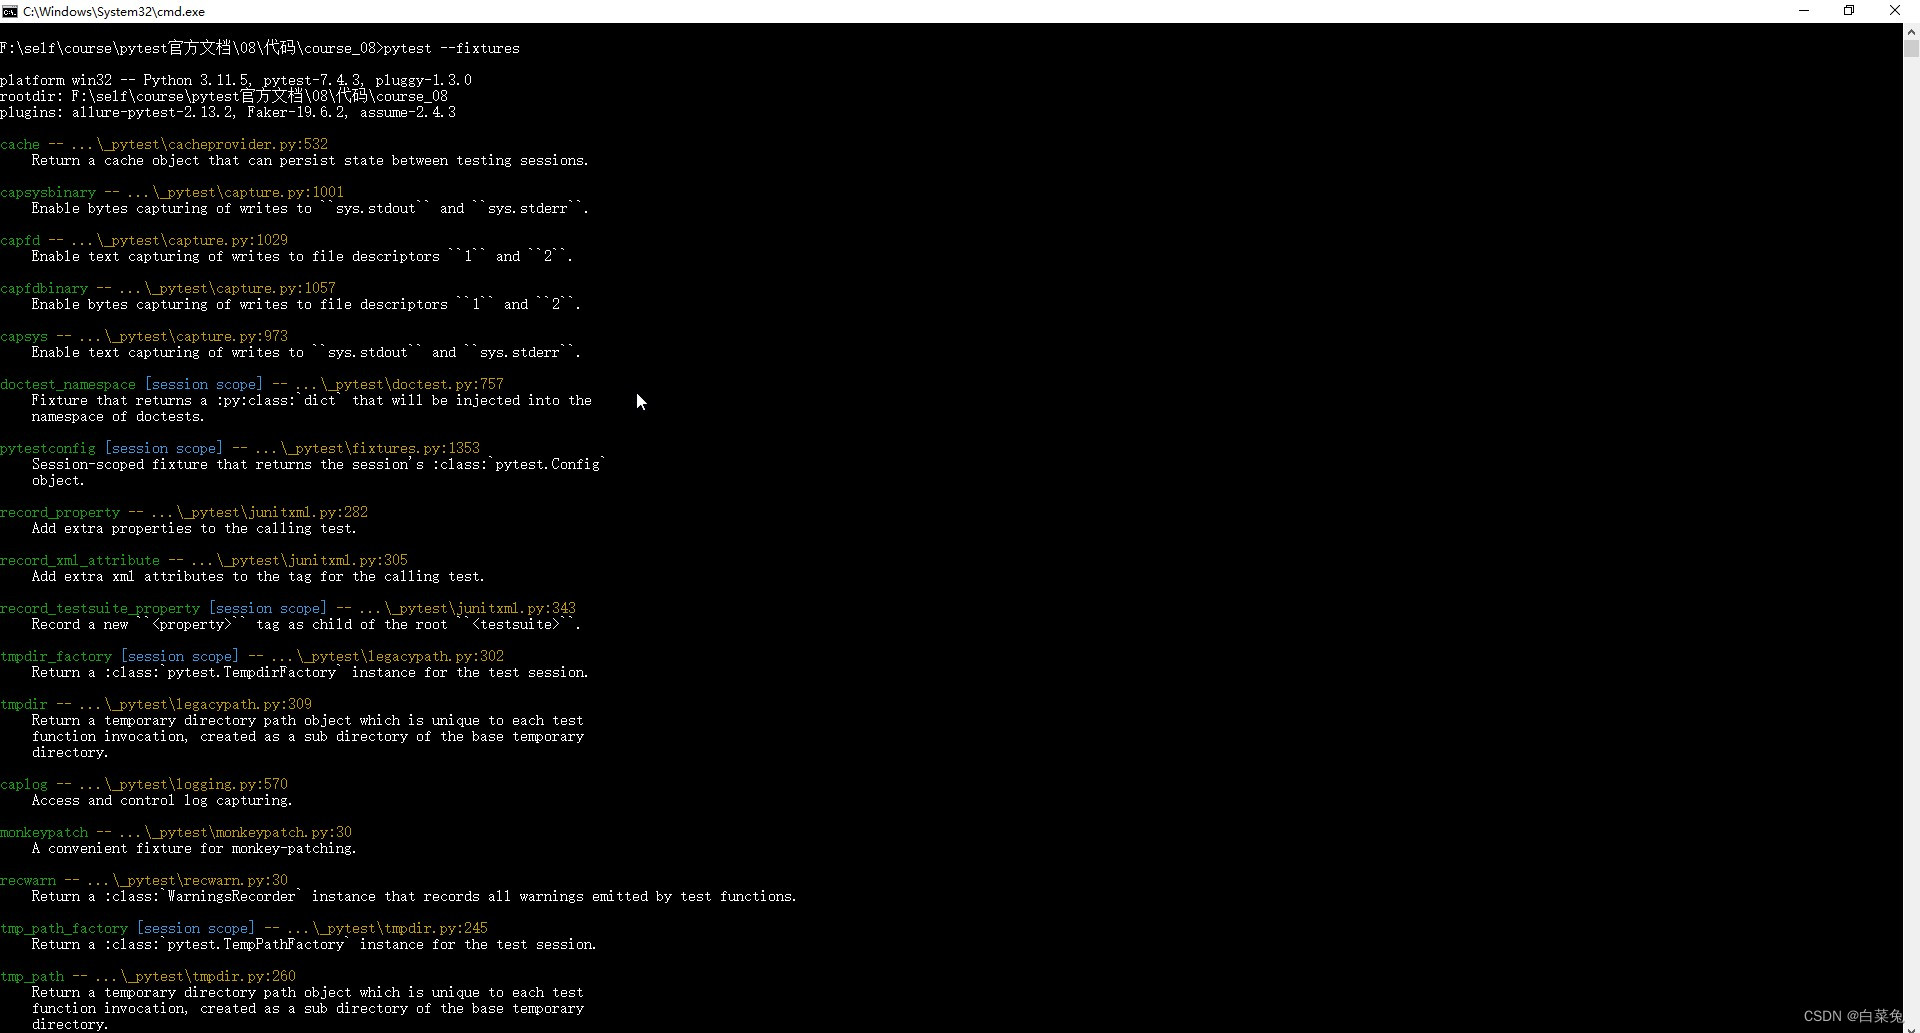Viewport: 1920px width, 1033px height.
Task: Click the 'tmpdir_factory [session scope]' line
Action: [252, 656]
